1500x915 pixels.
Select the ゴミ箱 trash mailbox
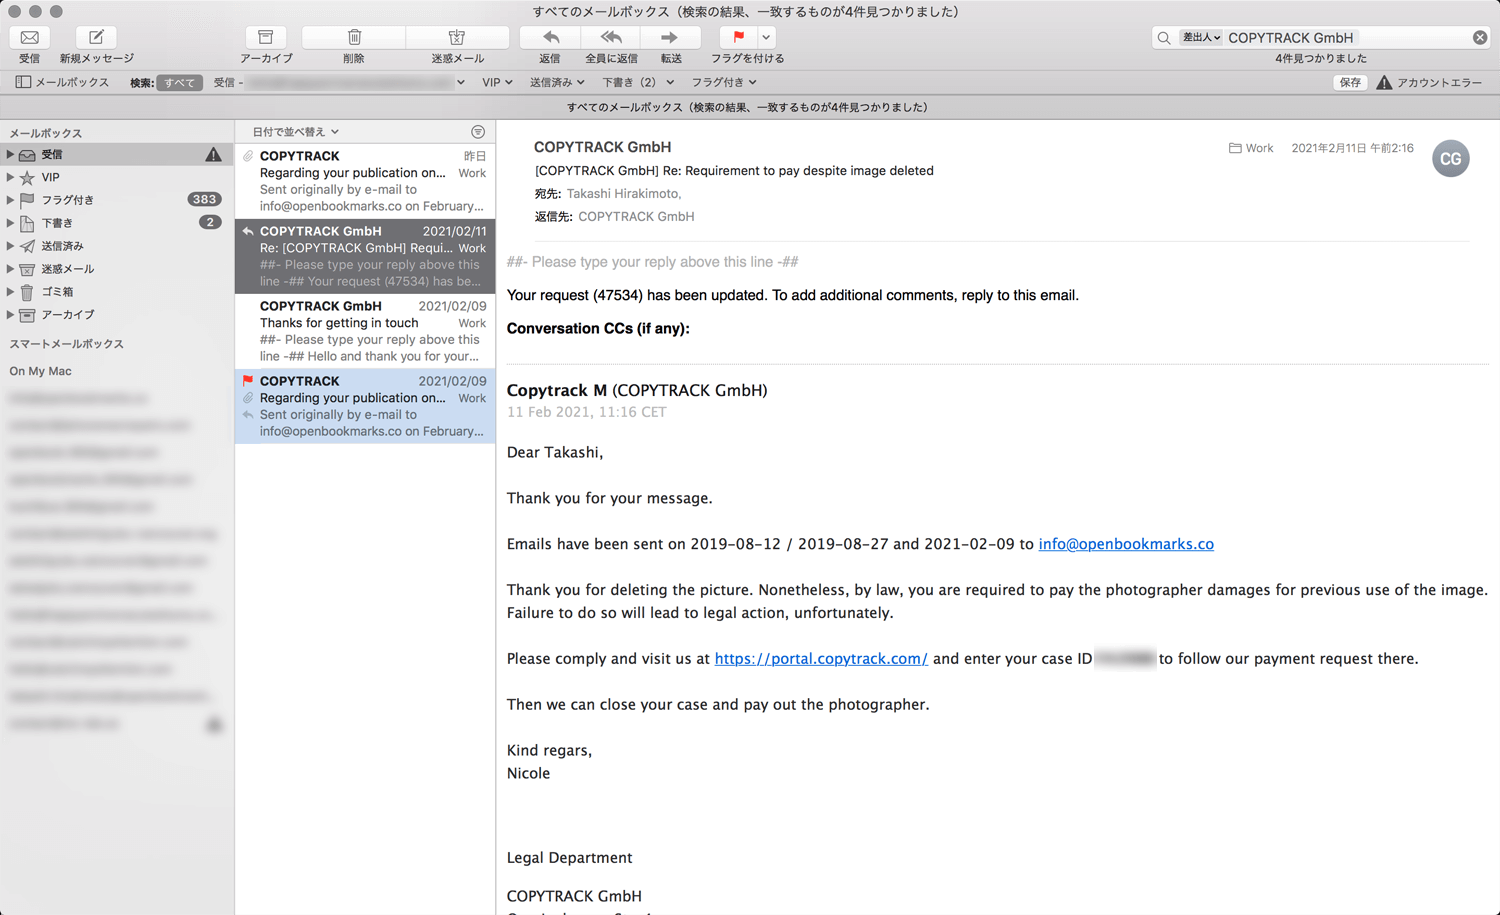[117, 292]
